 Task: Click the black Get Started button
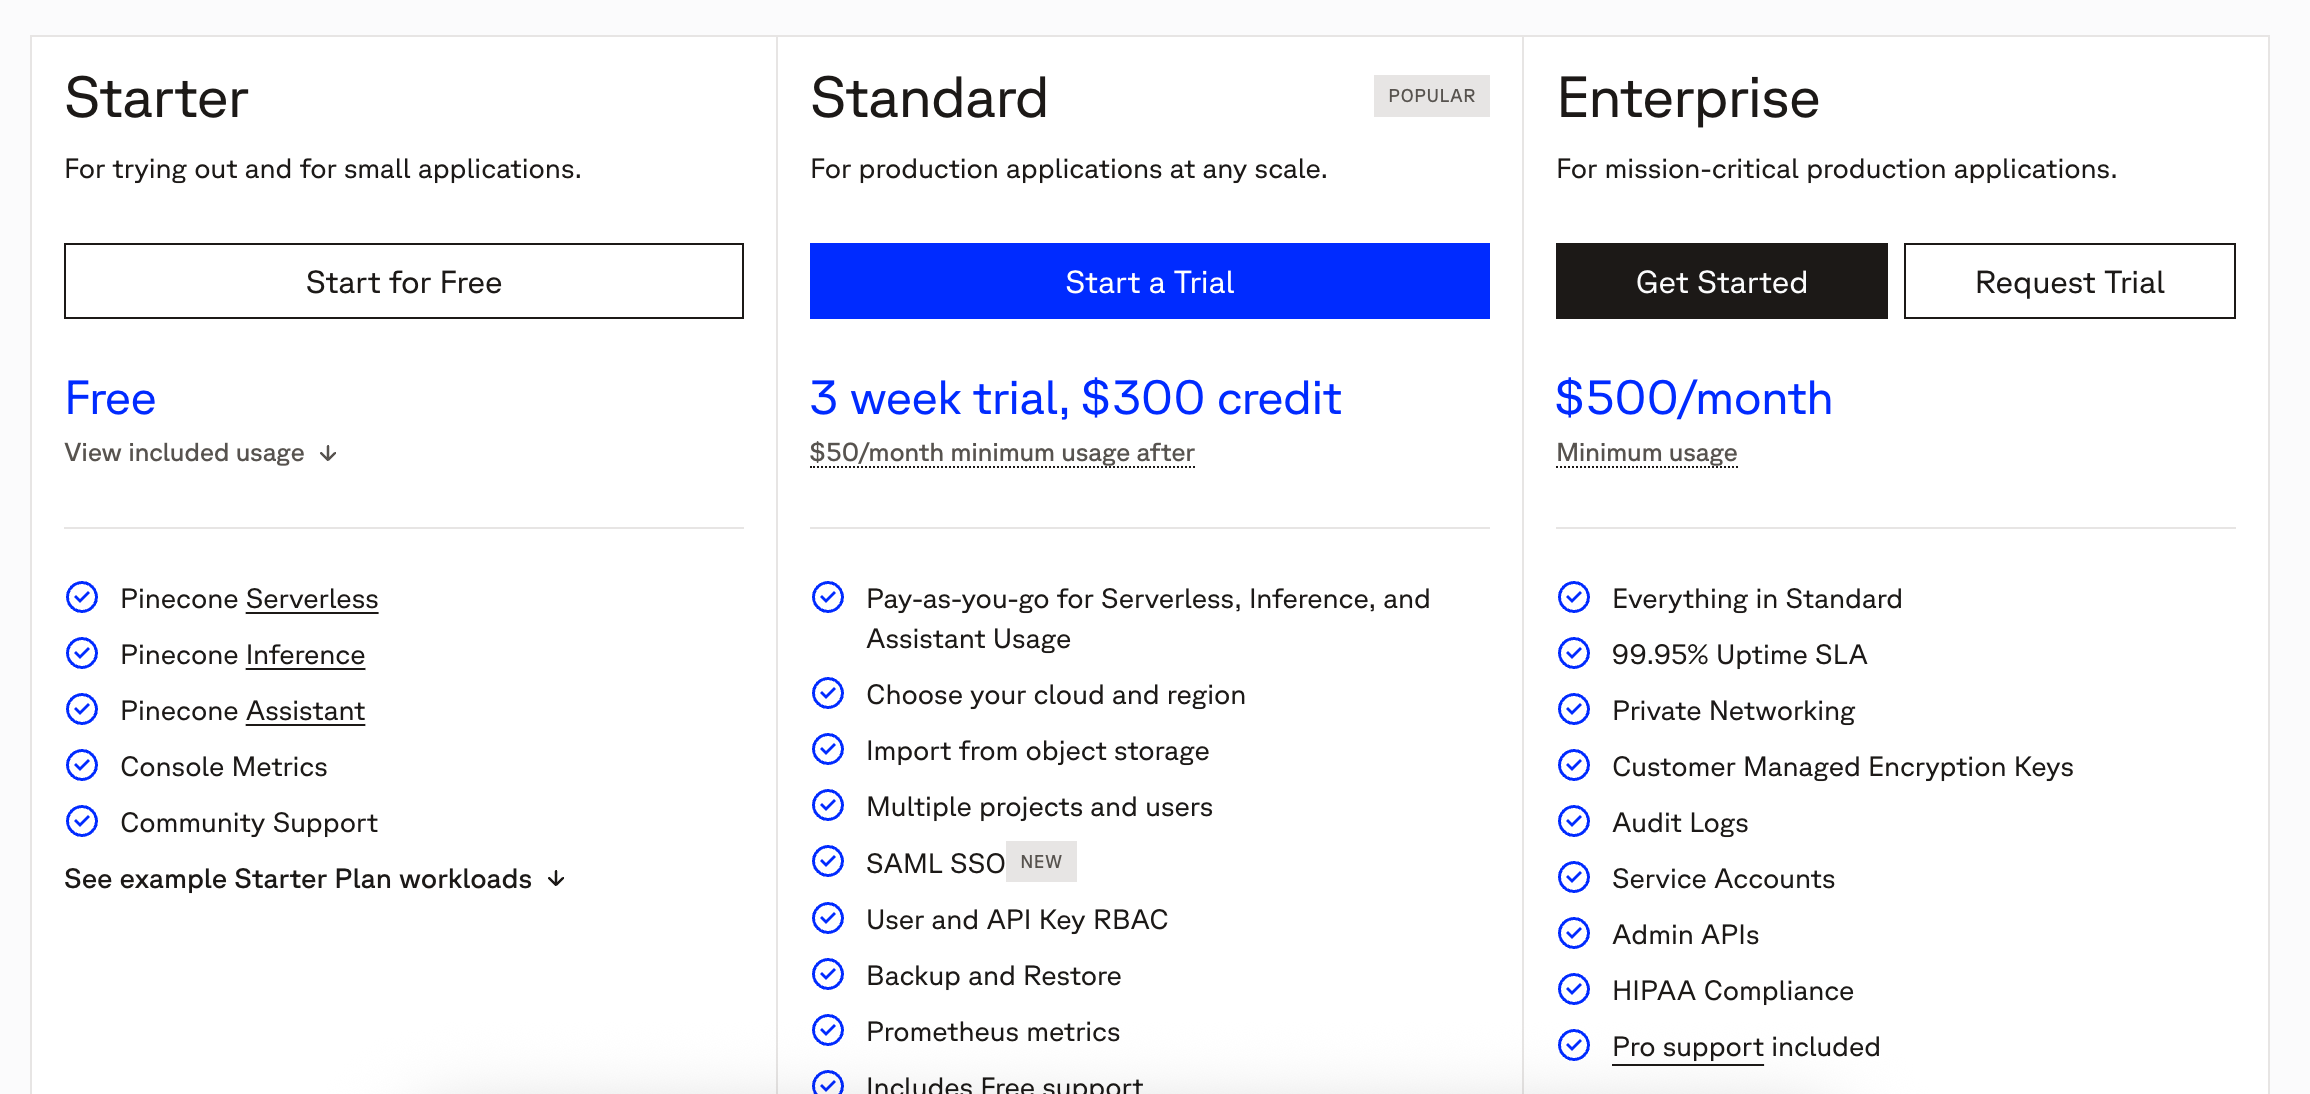1722,281
